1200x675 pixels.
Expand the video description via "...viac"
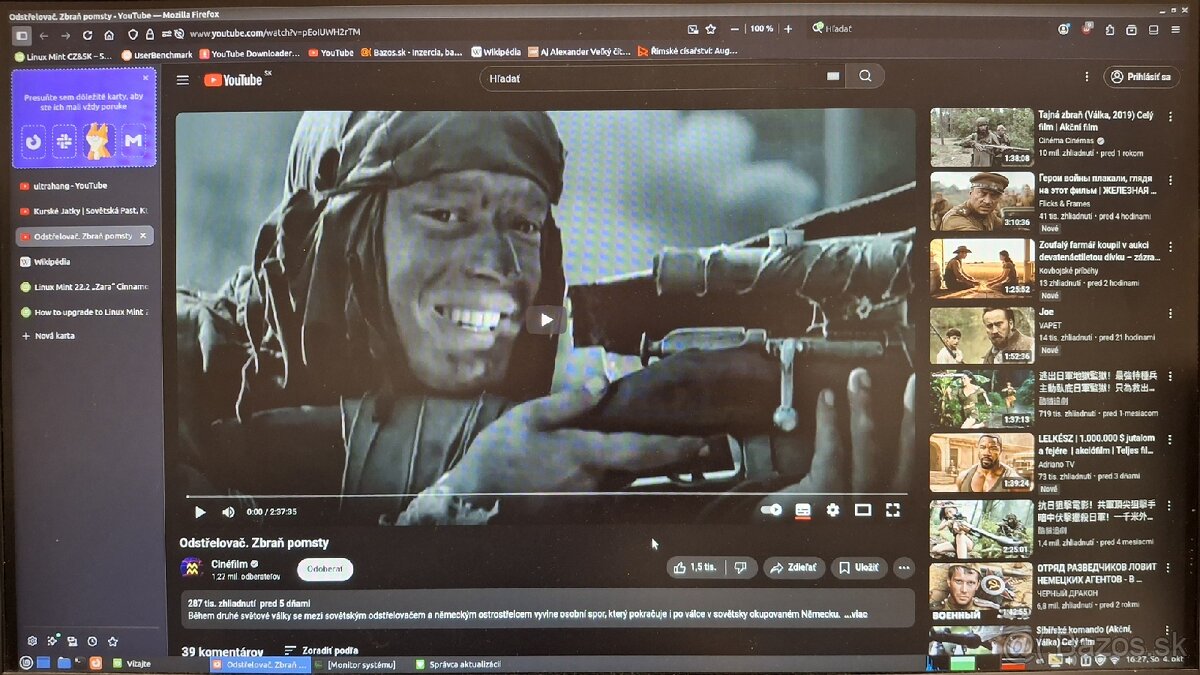pos(857,614)
